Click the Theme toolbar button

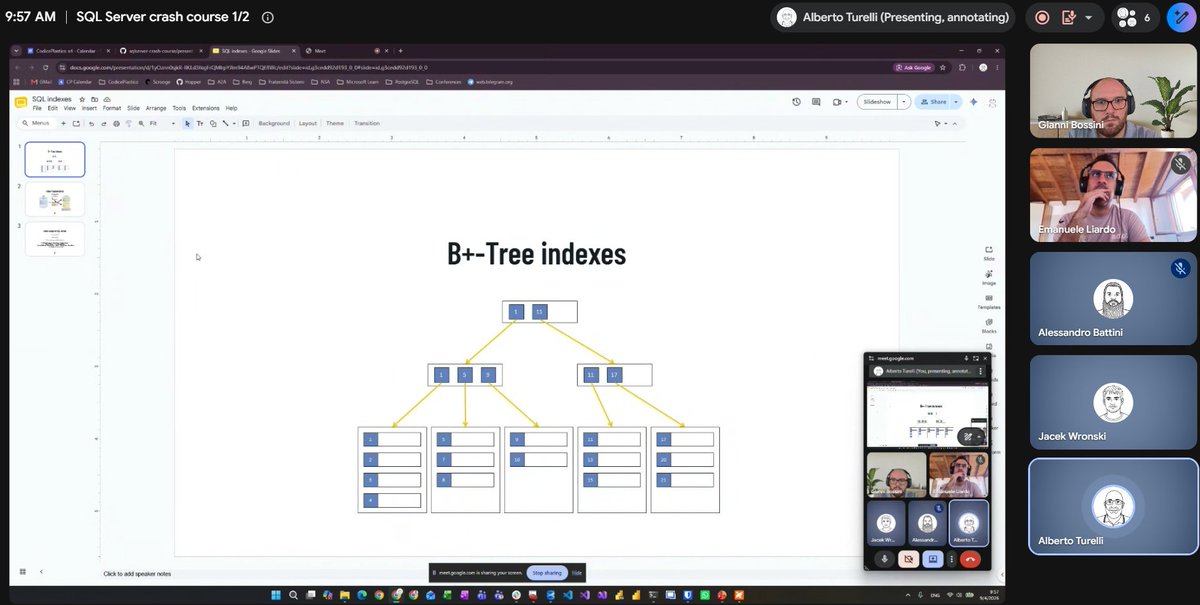pyautogui.click(x=335, y=123)
